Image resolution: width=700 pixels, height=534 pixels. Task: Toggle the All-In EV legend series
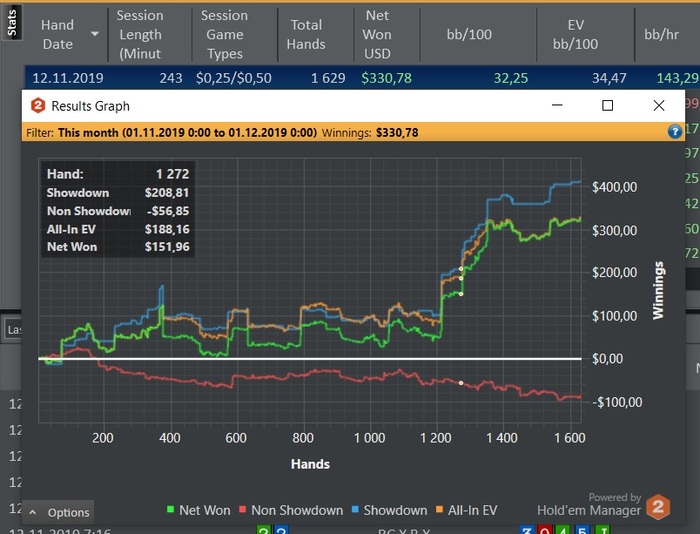pos(466,510)
